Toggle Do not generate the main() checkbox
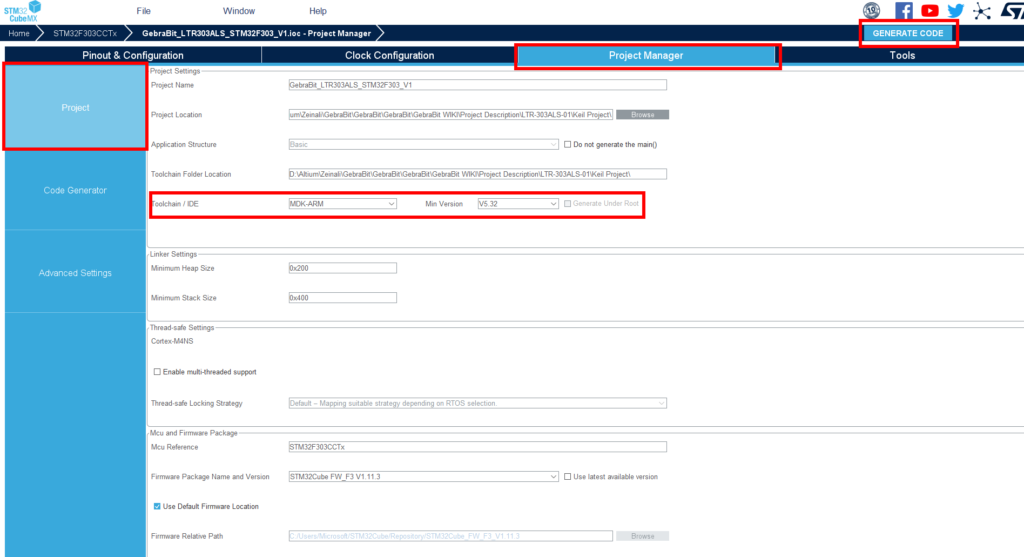This screenshot has height=557, width=1024. [x=568, y=144]
